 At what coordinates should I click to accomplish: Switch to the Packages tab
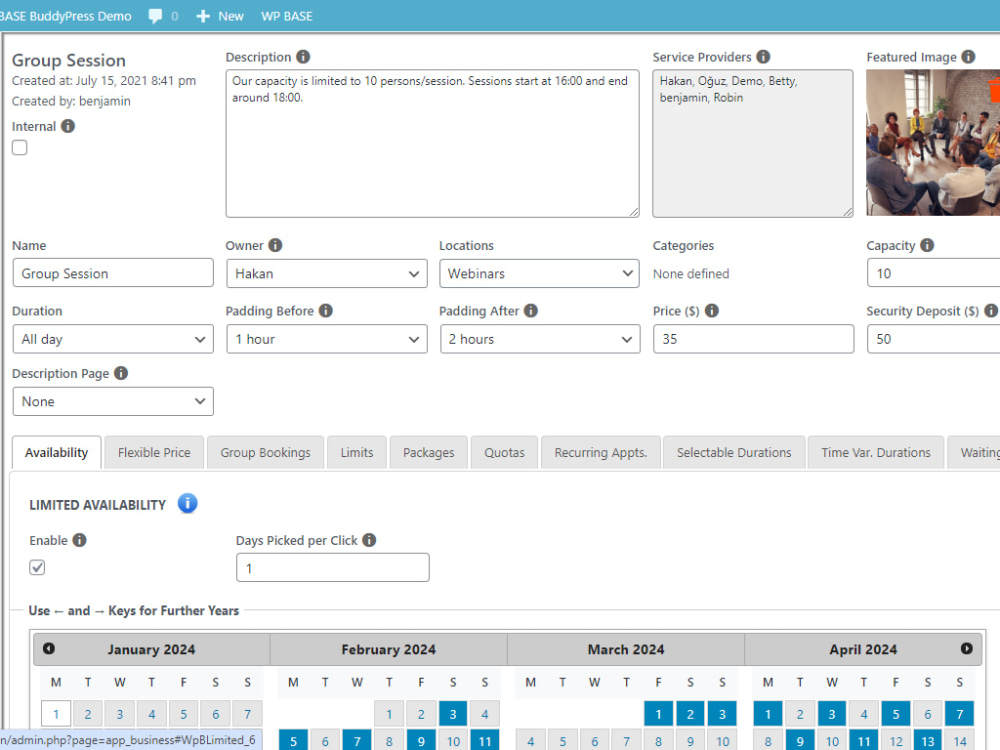coord(429,453)
